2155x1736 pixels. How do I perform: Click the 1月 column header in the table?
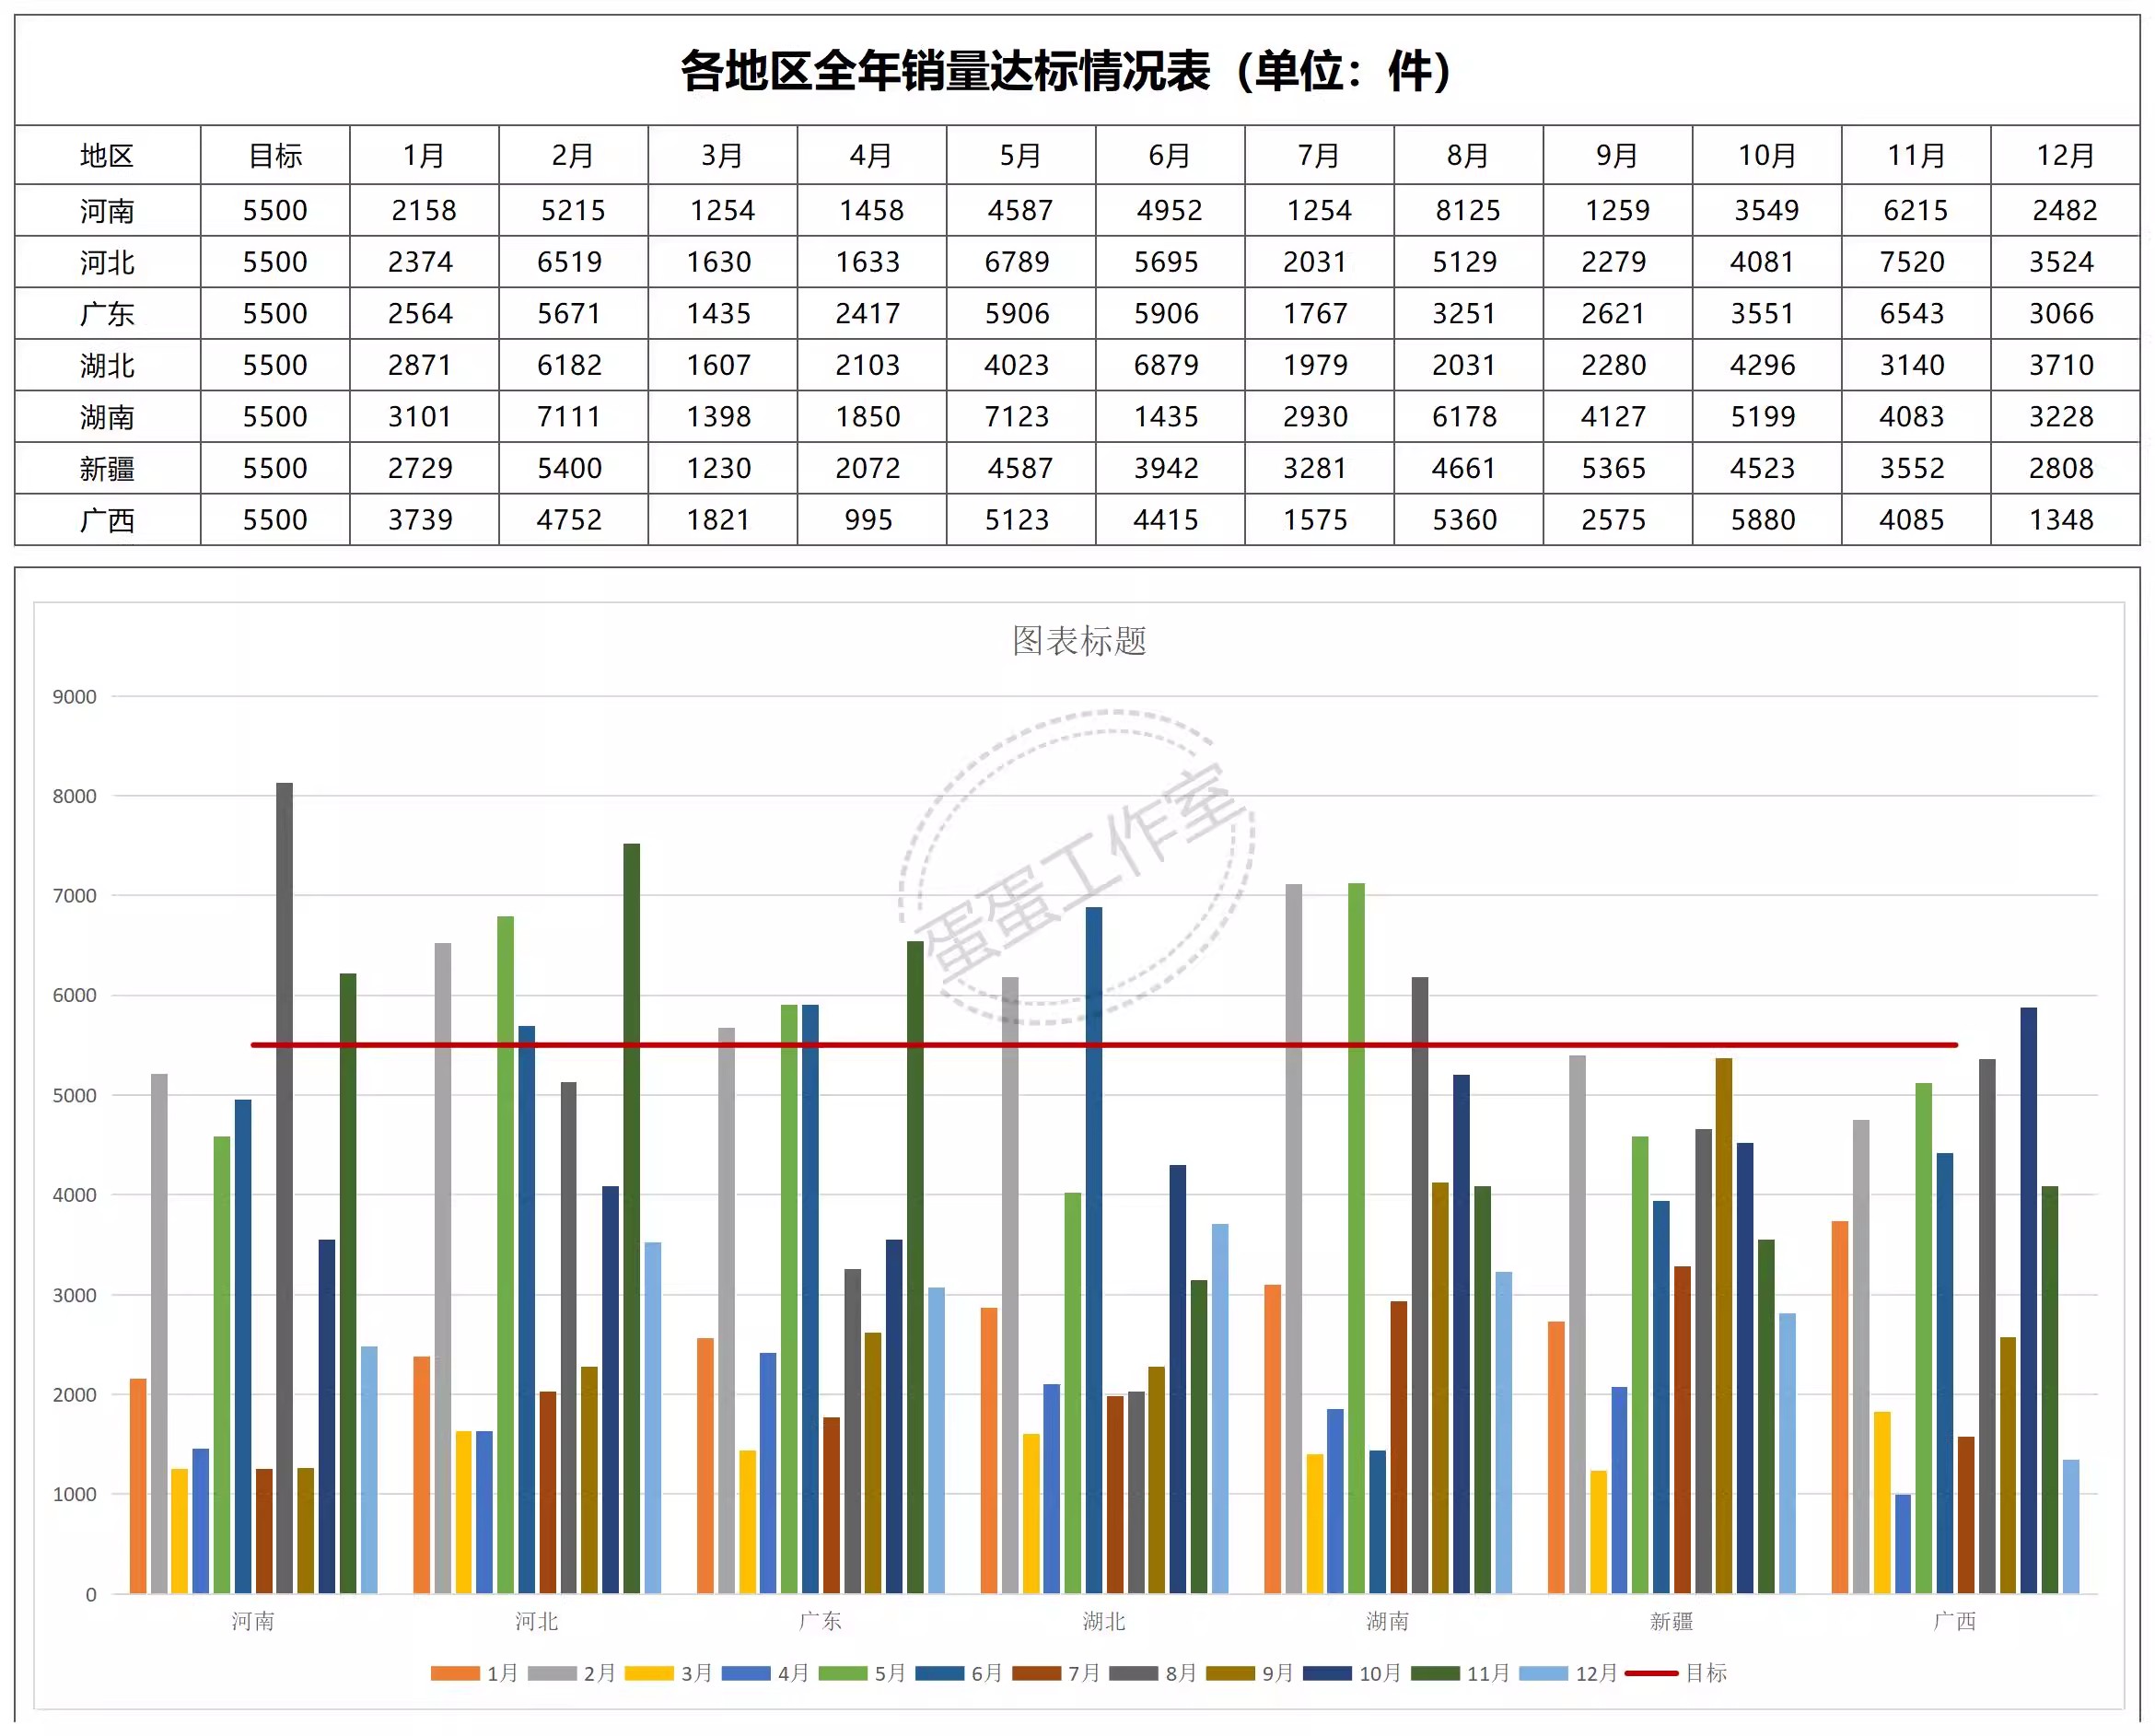point(424,155)
